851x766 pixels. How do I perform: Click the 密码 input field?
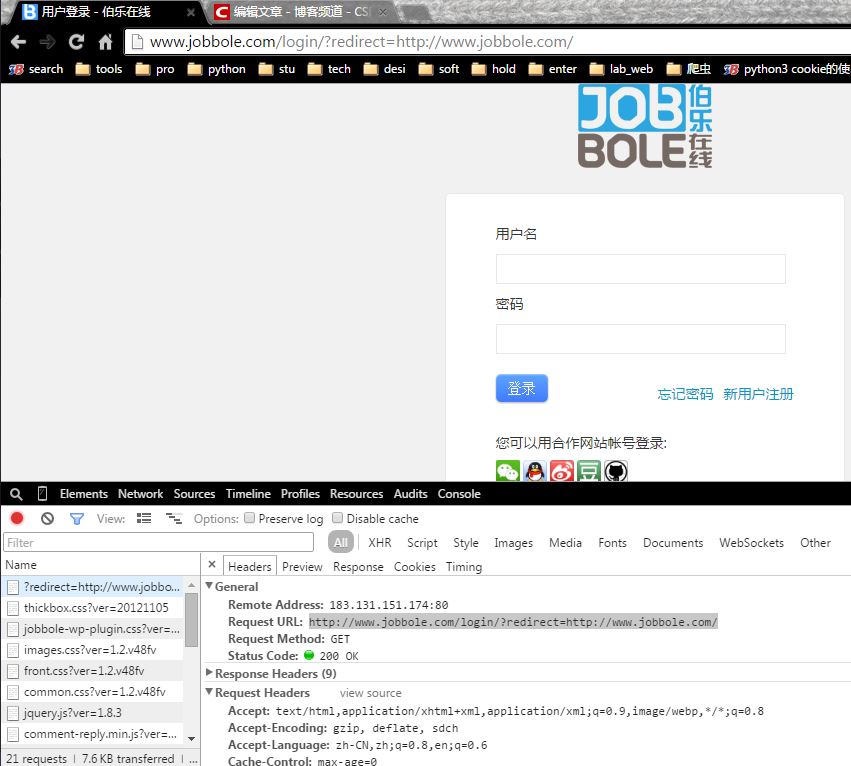tap(640, 339)
